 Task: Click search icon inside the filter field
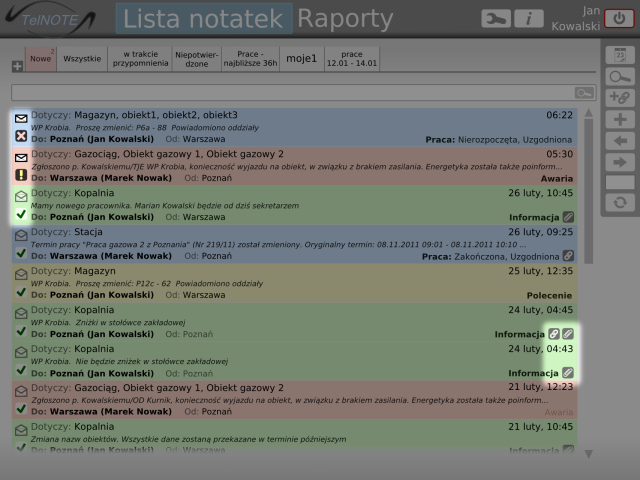coord(584,93)
